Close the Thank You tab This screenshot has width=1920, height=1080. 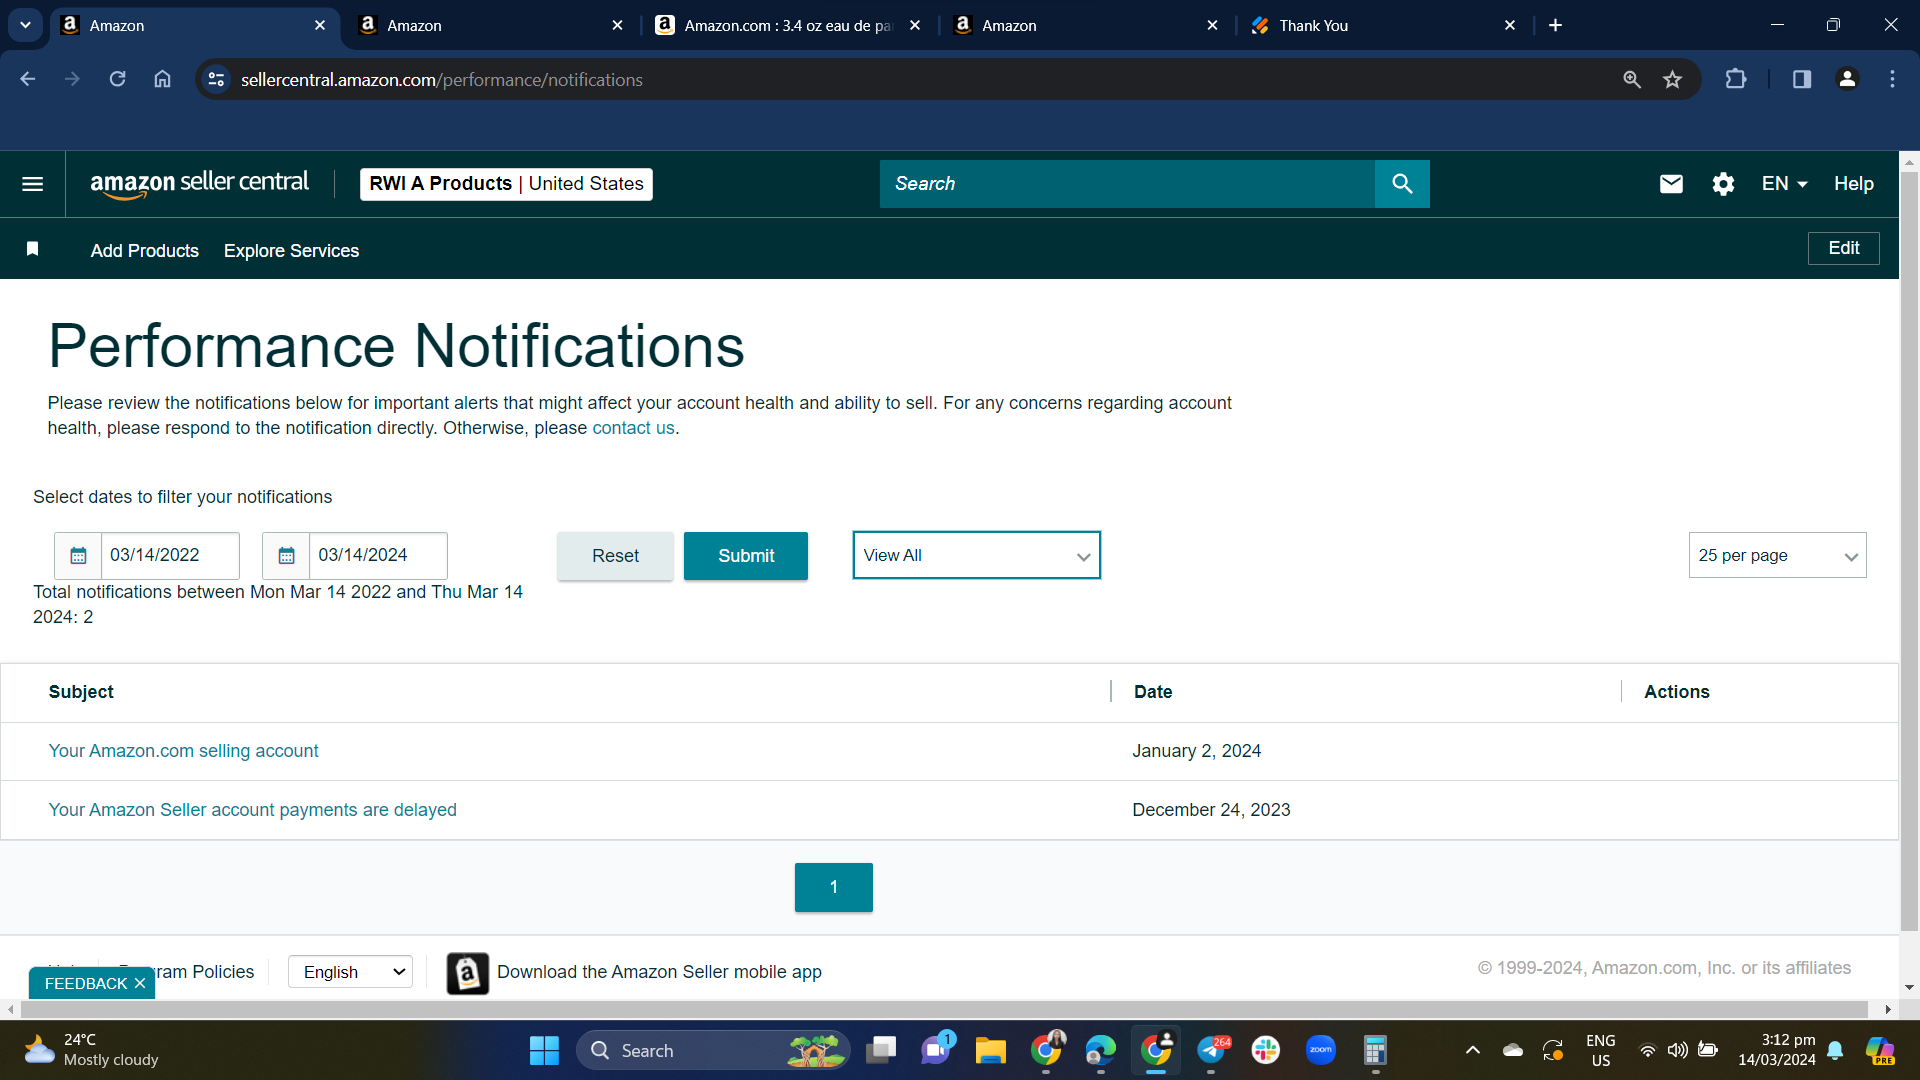click(x=1510, y=25)
